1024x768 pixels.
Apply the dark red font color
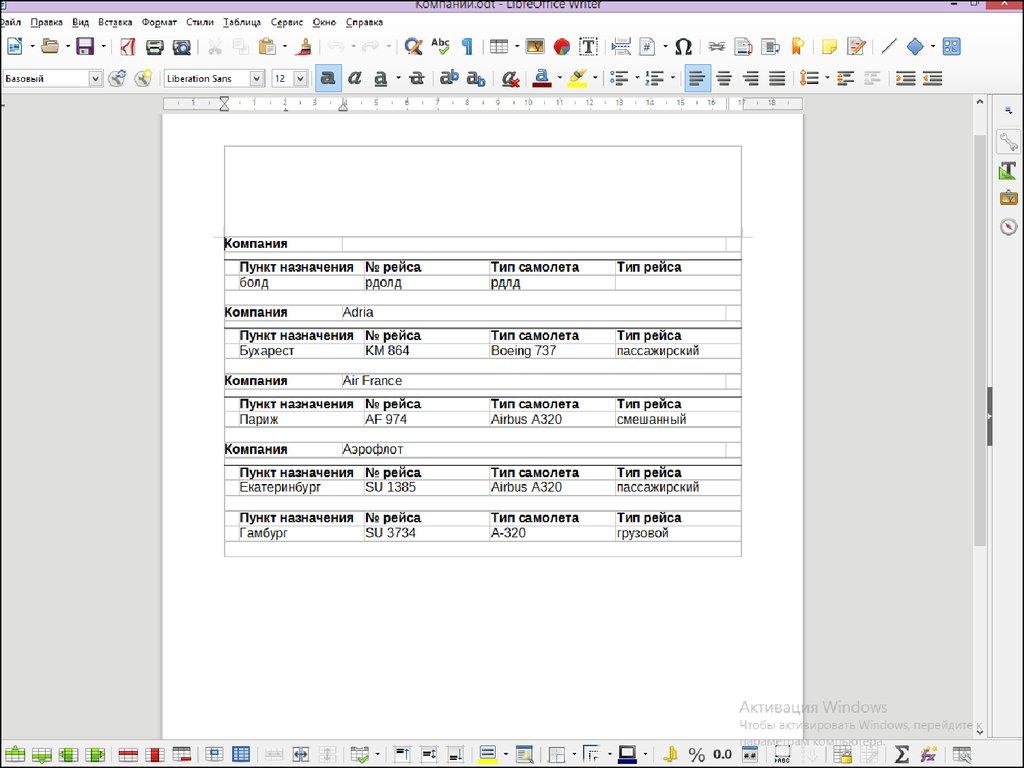click(x=541, y=78)
